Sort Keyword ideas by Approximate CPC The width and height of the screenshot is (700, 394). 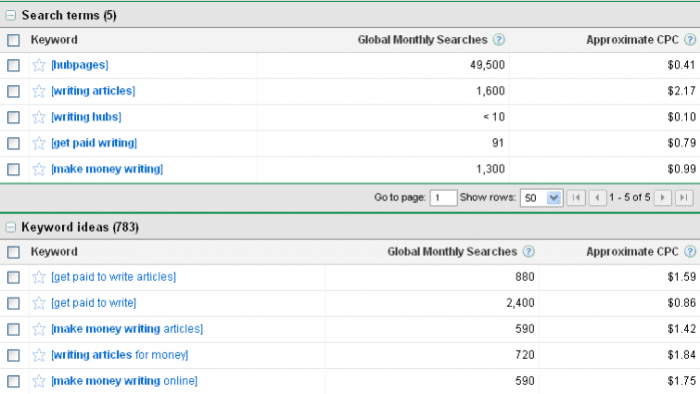(632, 252)
